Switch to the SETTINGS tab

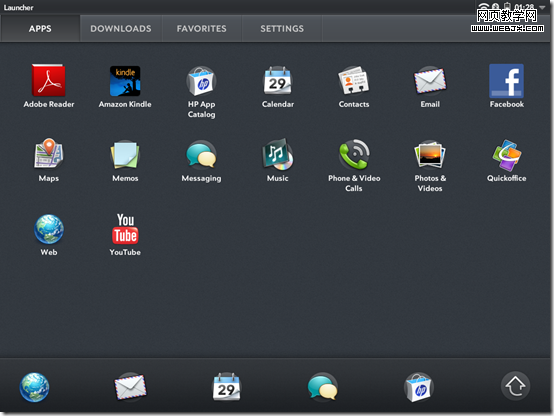pyautogui.click(x=282, y=29)
